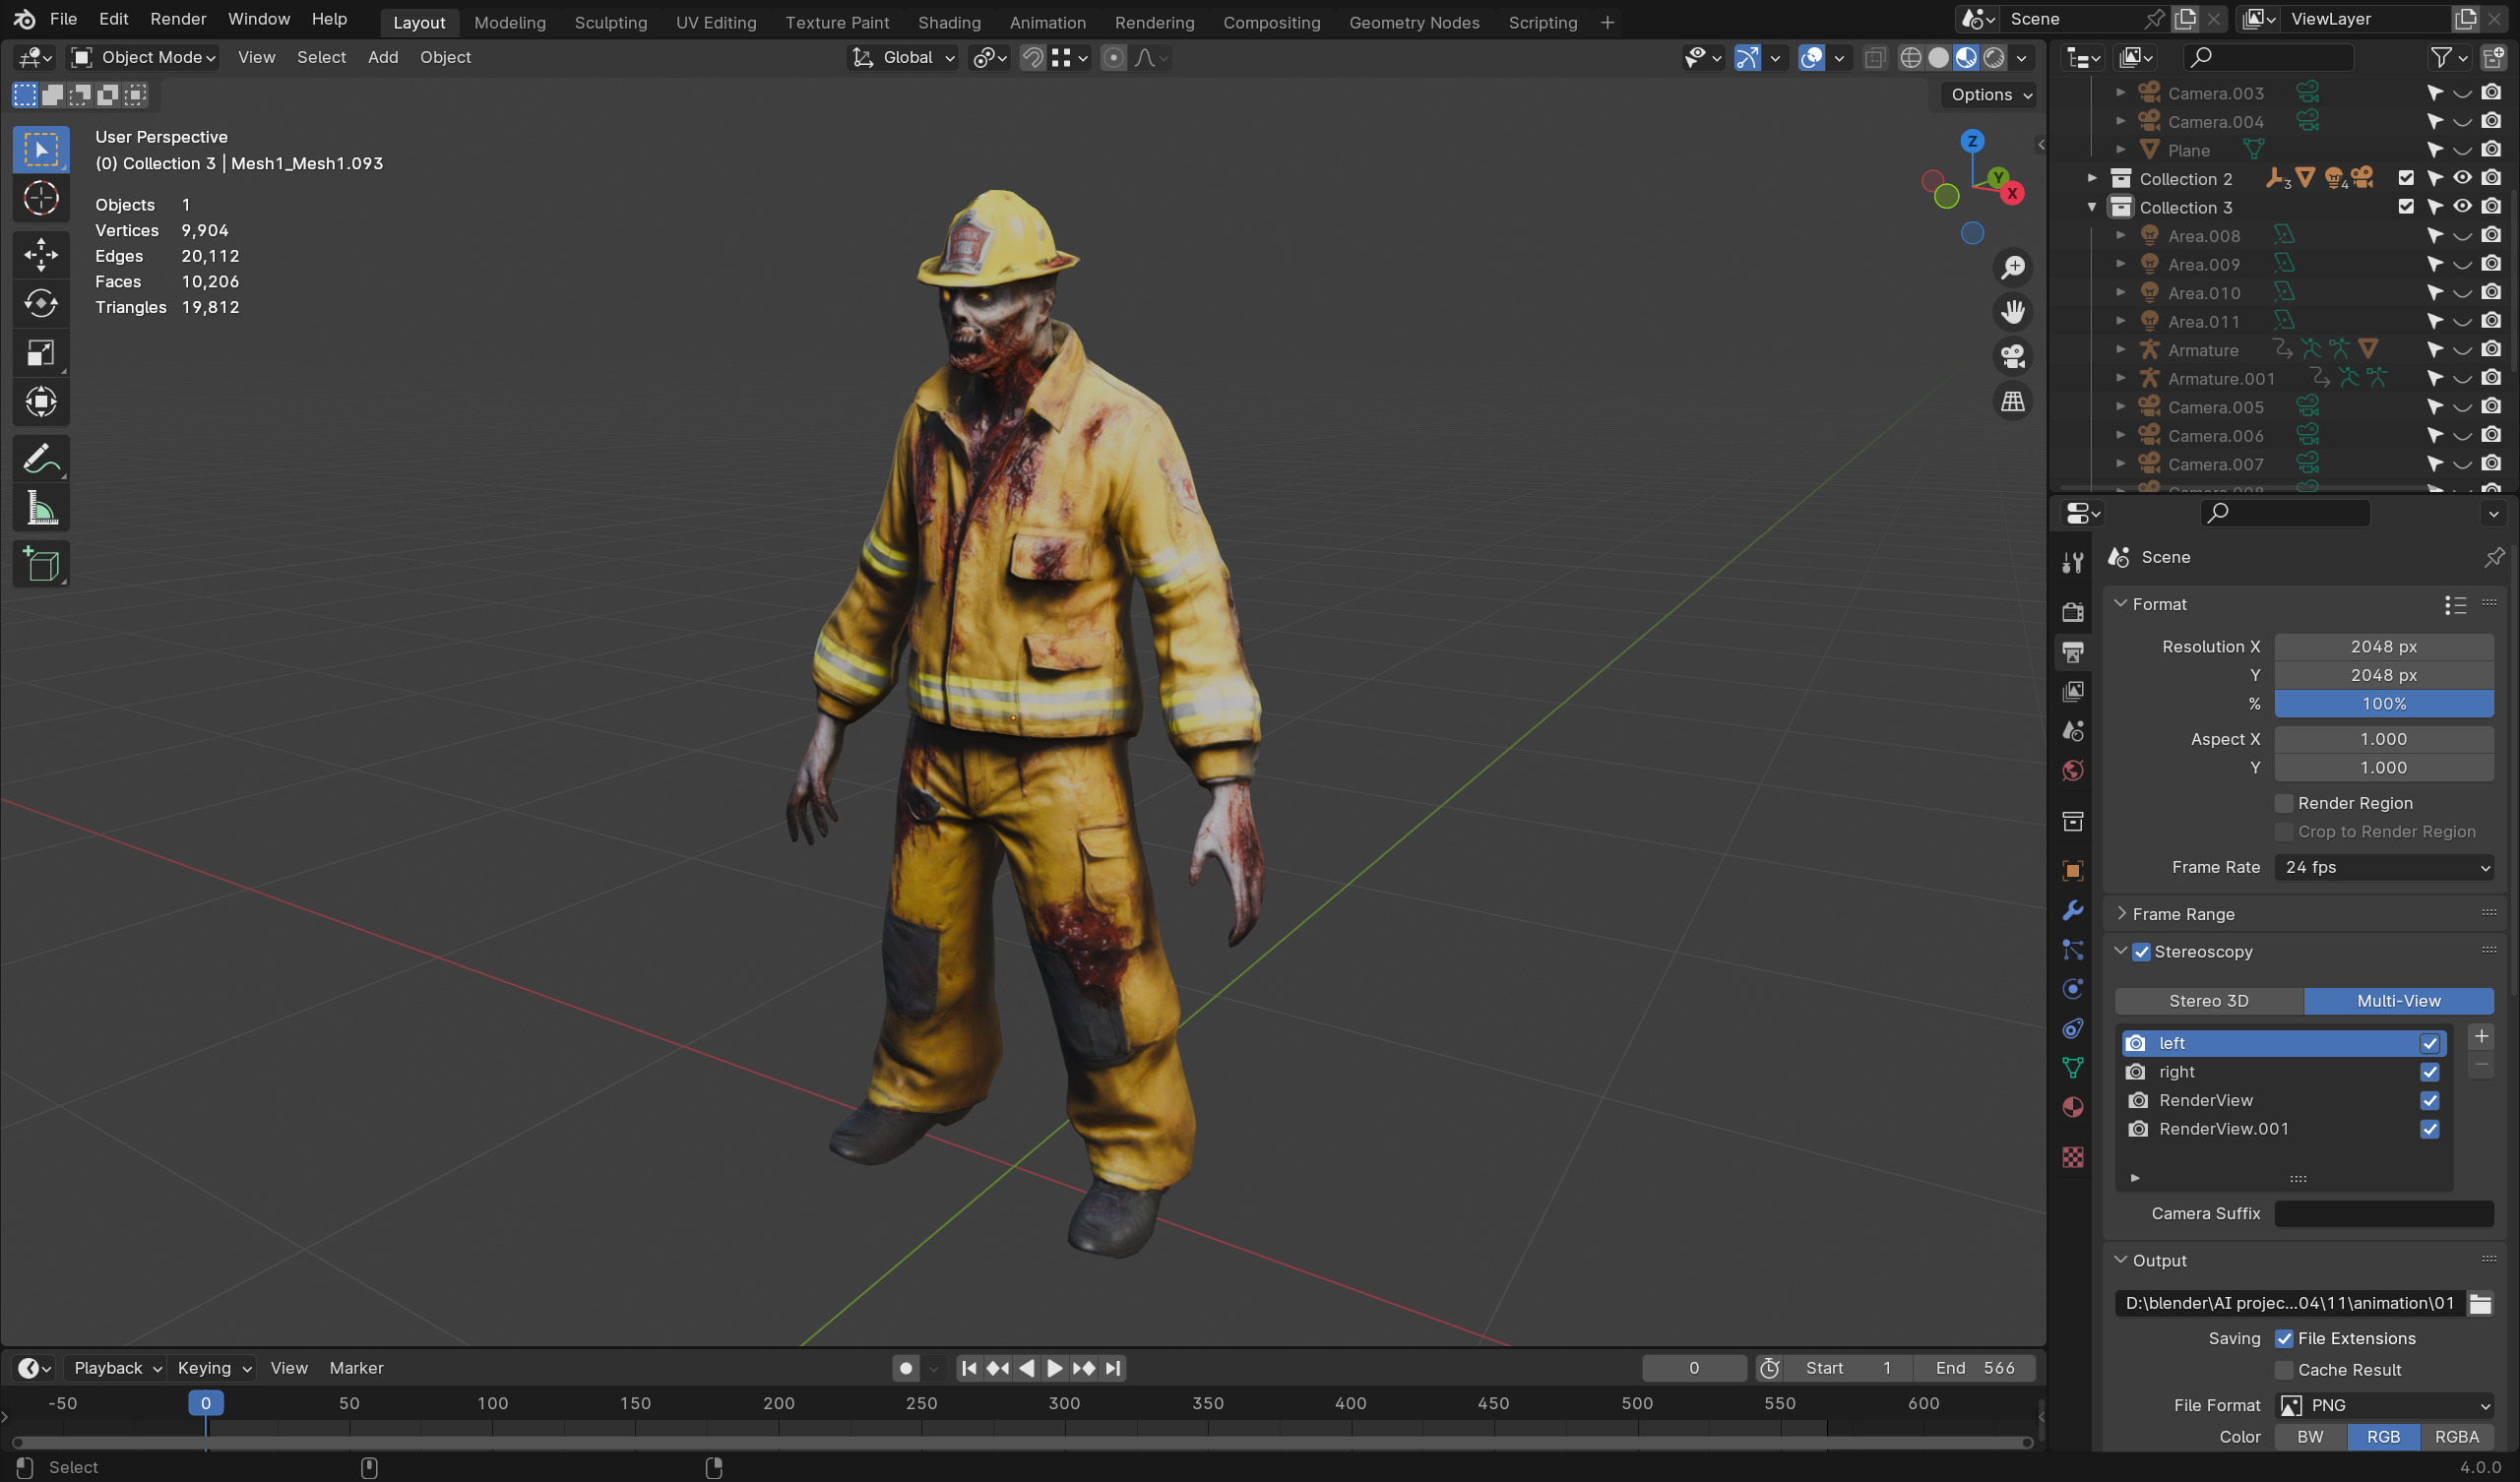Toggle Collection 2 exclude checkbox
Viewport: 2520px width, 1482px height.
click(x=2406, y=178)
